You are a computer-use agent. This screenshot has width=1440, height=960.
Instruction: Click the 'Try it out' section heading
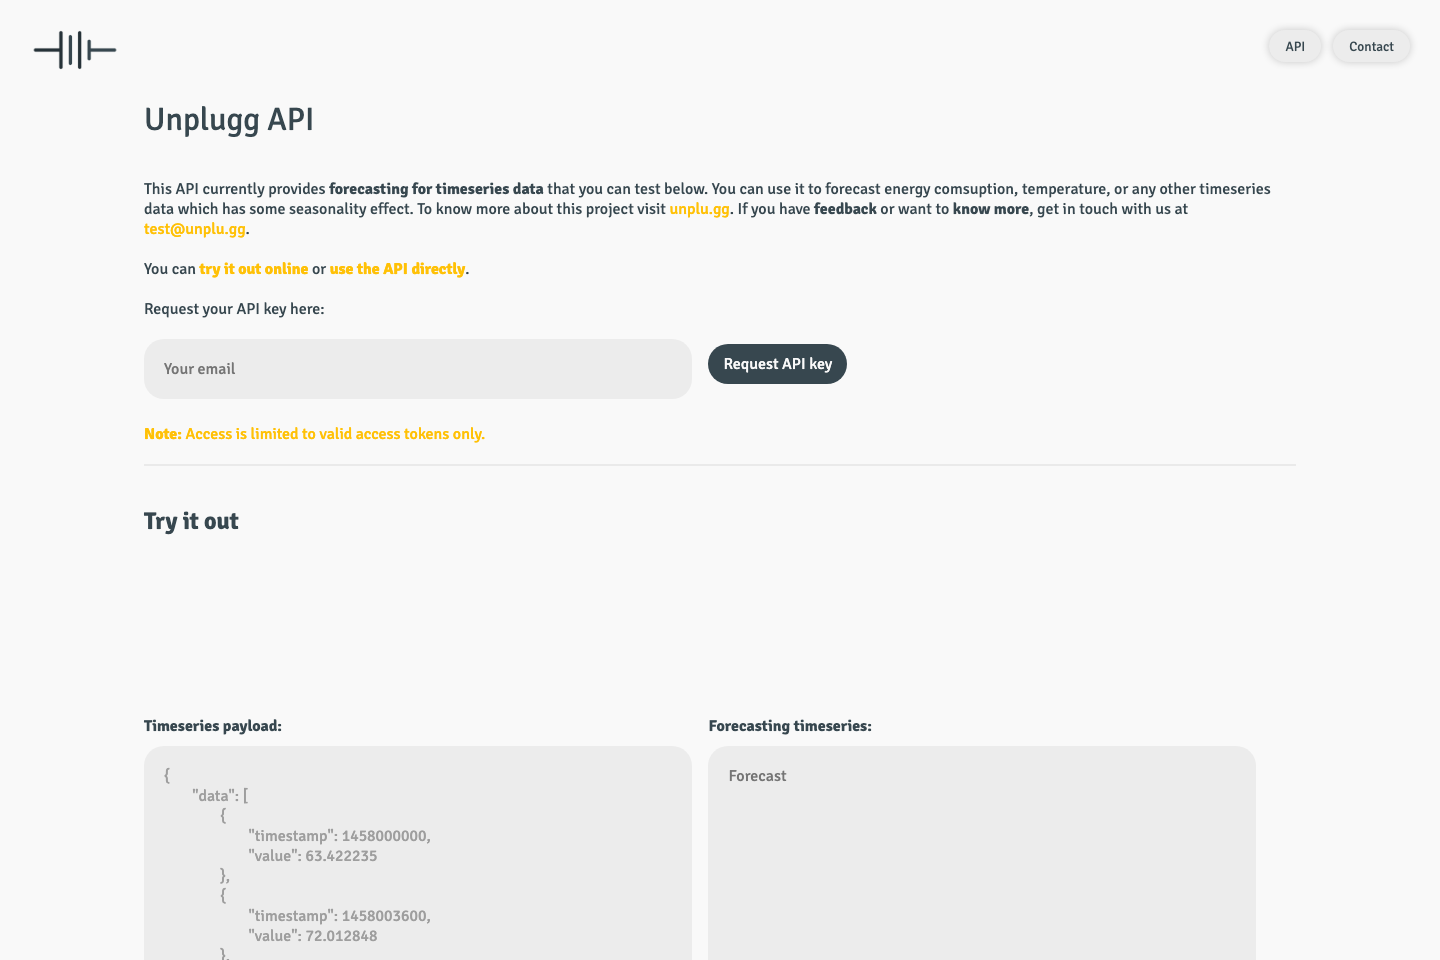click(191, 521)
